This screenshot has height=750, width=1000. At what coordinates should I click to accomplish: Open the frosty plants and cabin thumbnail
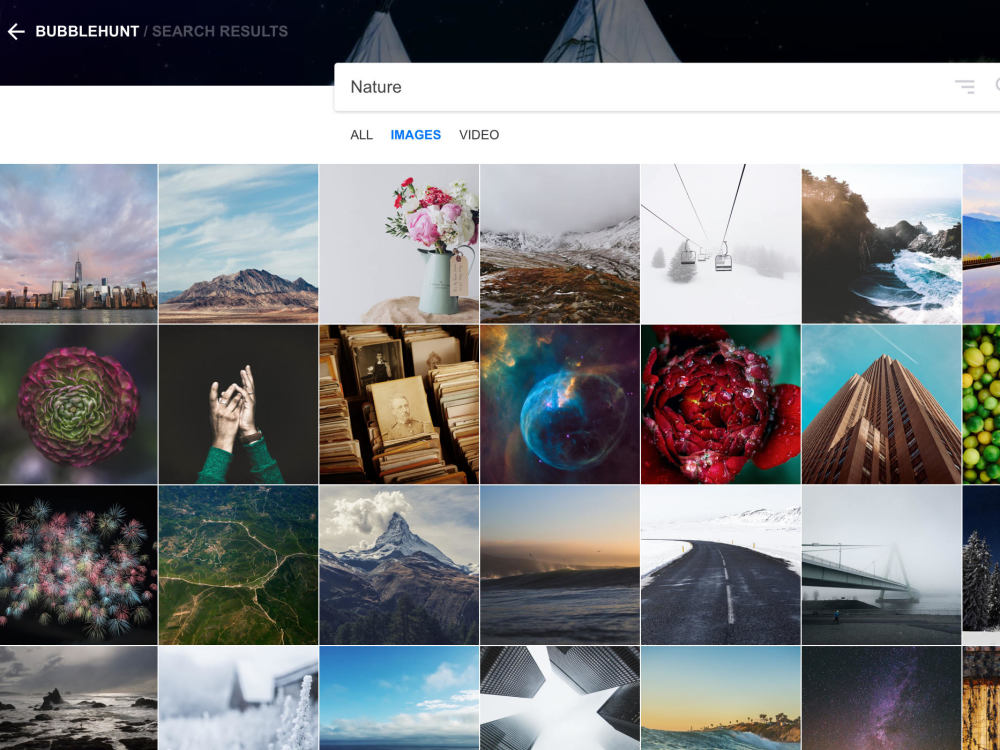(x=239, y=698)
